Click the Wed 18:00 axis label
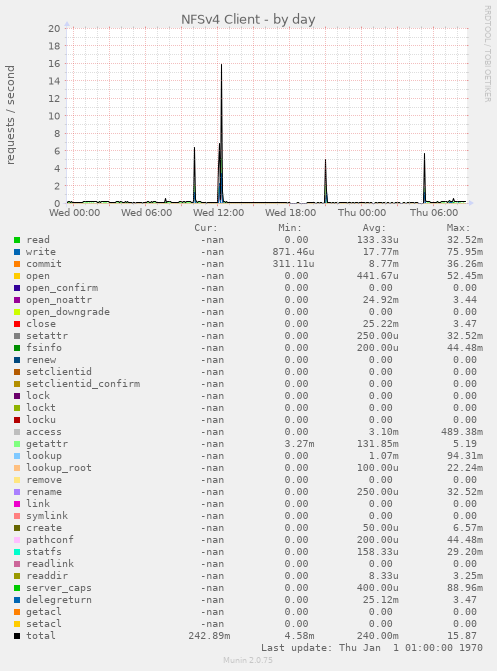 coord(290,213)
